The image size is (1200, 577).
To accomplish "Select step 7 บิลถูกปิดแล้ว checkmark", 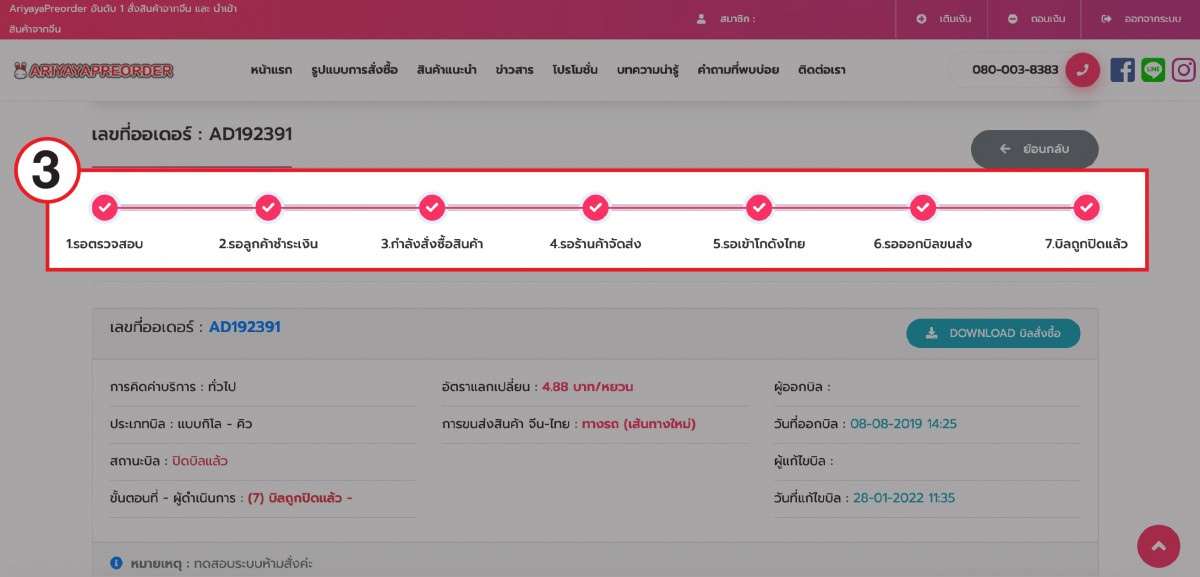I will [x=1086, y=207].
